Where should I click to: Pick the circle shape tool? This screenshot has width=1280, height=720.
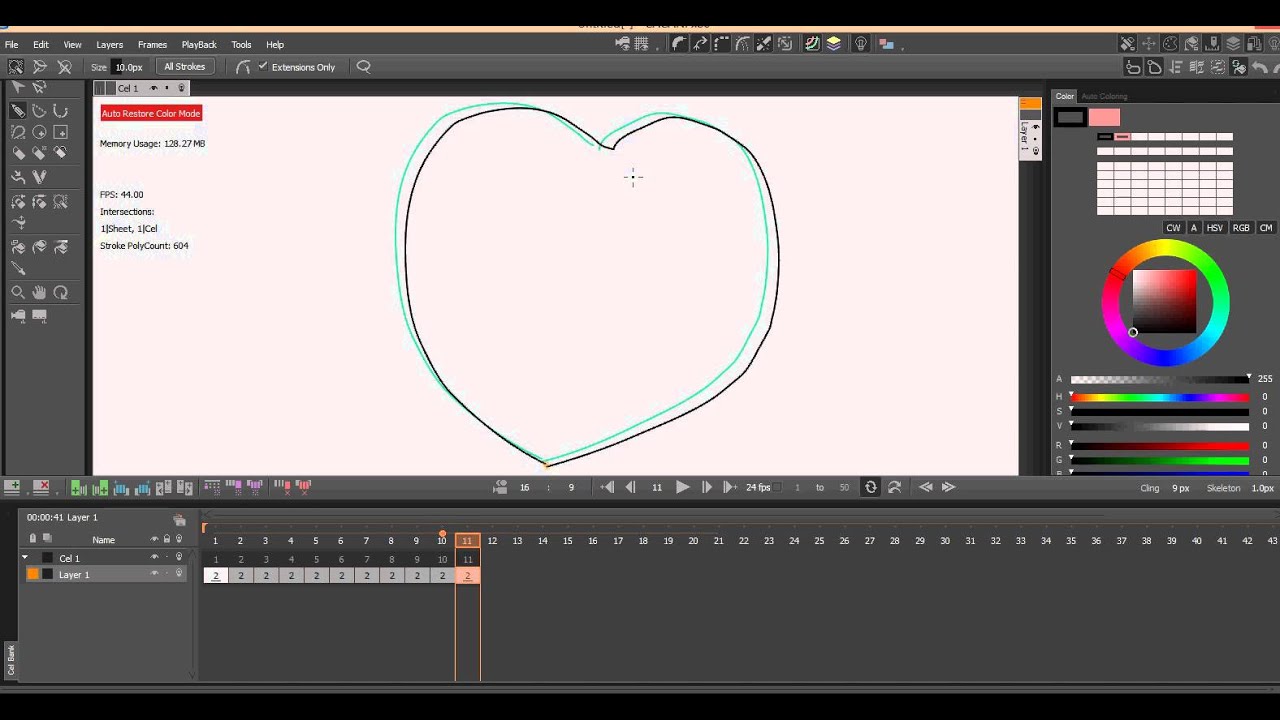coord(39,132)
